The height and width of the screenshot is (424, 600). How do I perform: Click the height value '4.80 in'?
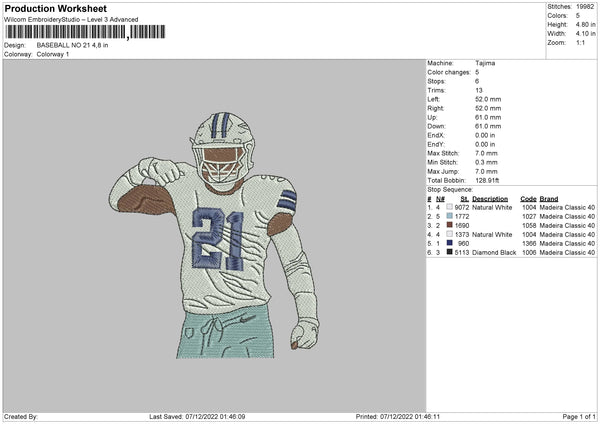click(x=585, y=24)
